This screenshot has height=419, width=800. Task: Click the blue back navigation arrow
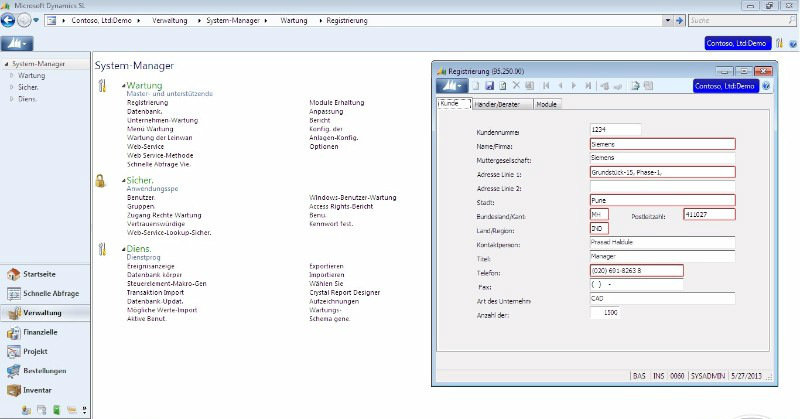click(9, 19)
